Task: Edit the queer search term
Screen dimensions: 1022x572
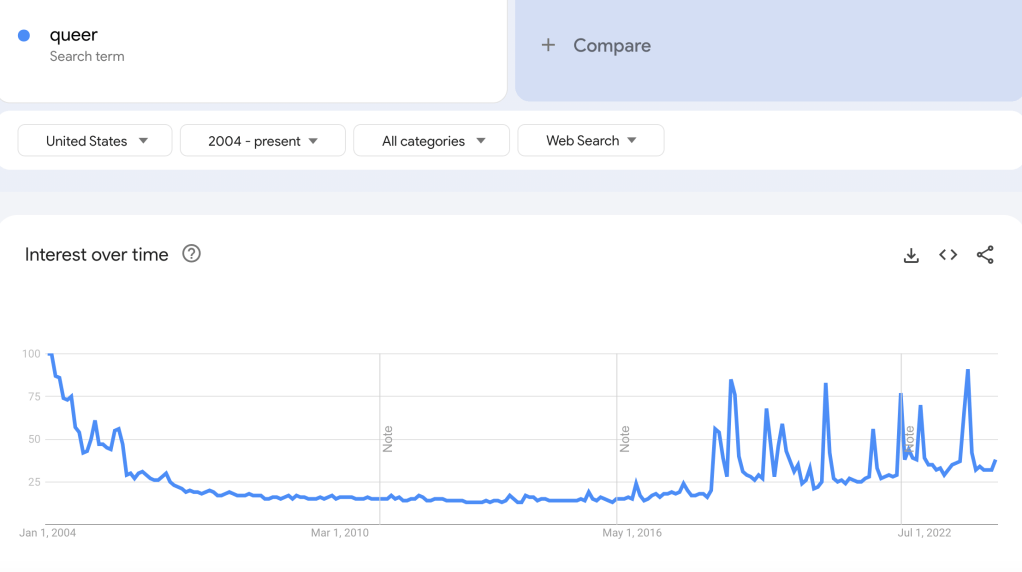Action: point(74,35)
